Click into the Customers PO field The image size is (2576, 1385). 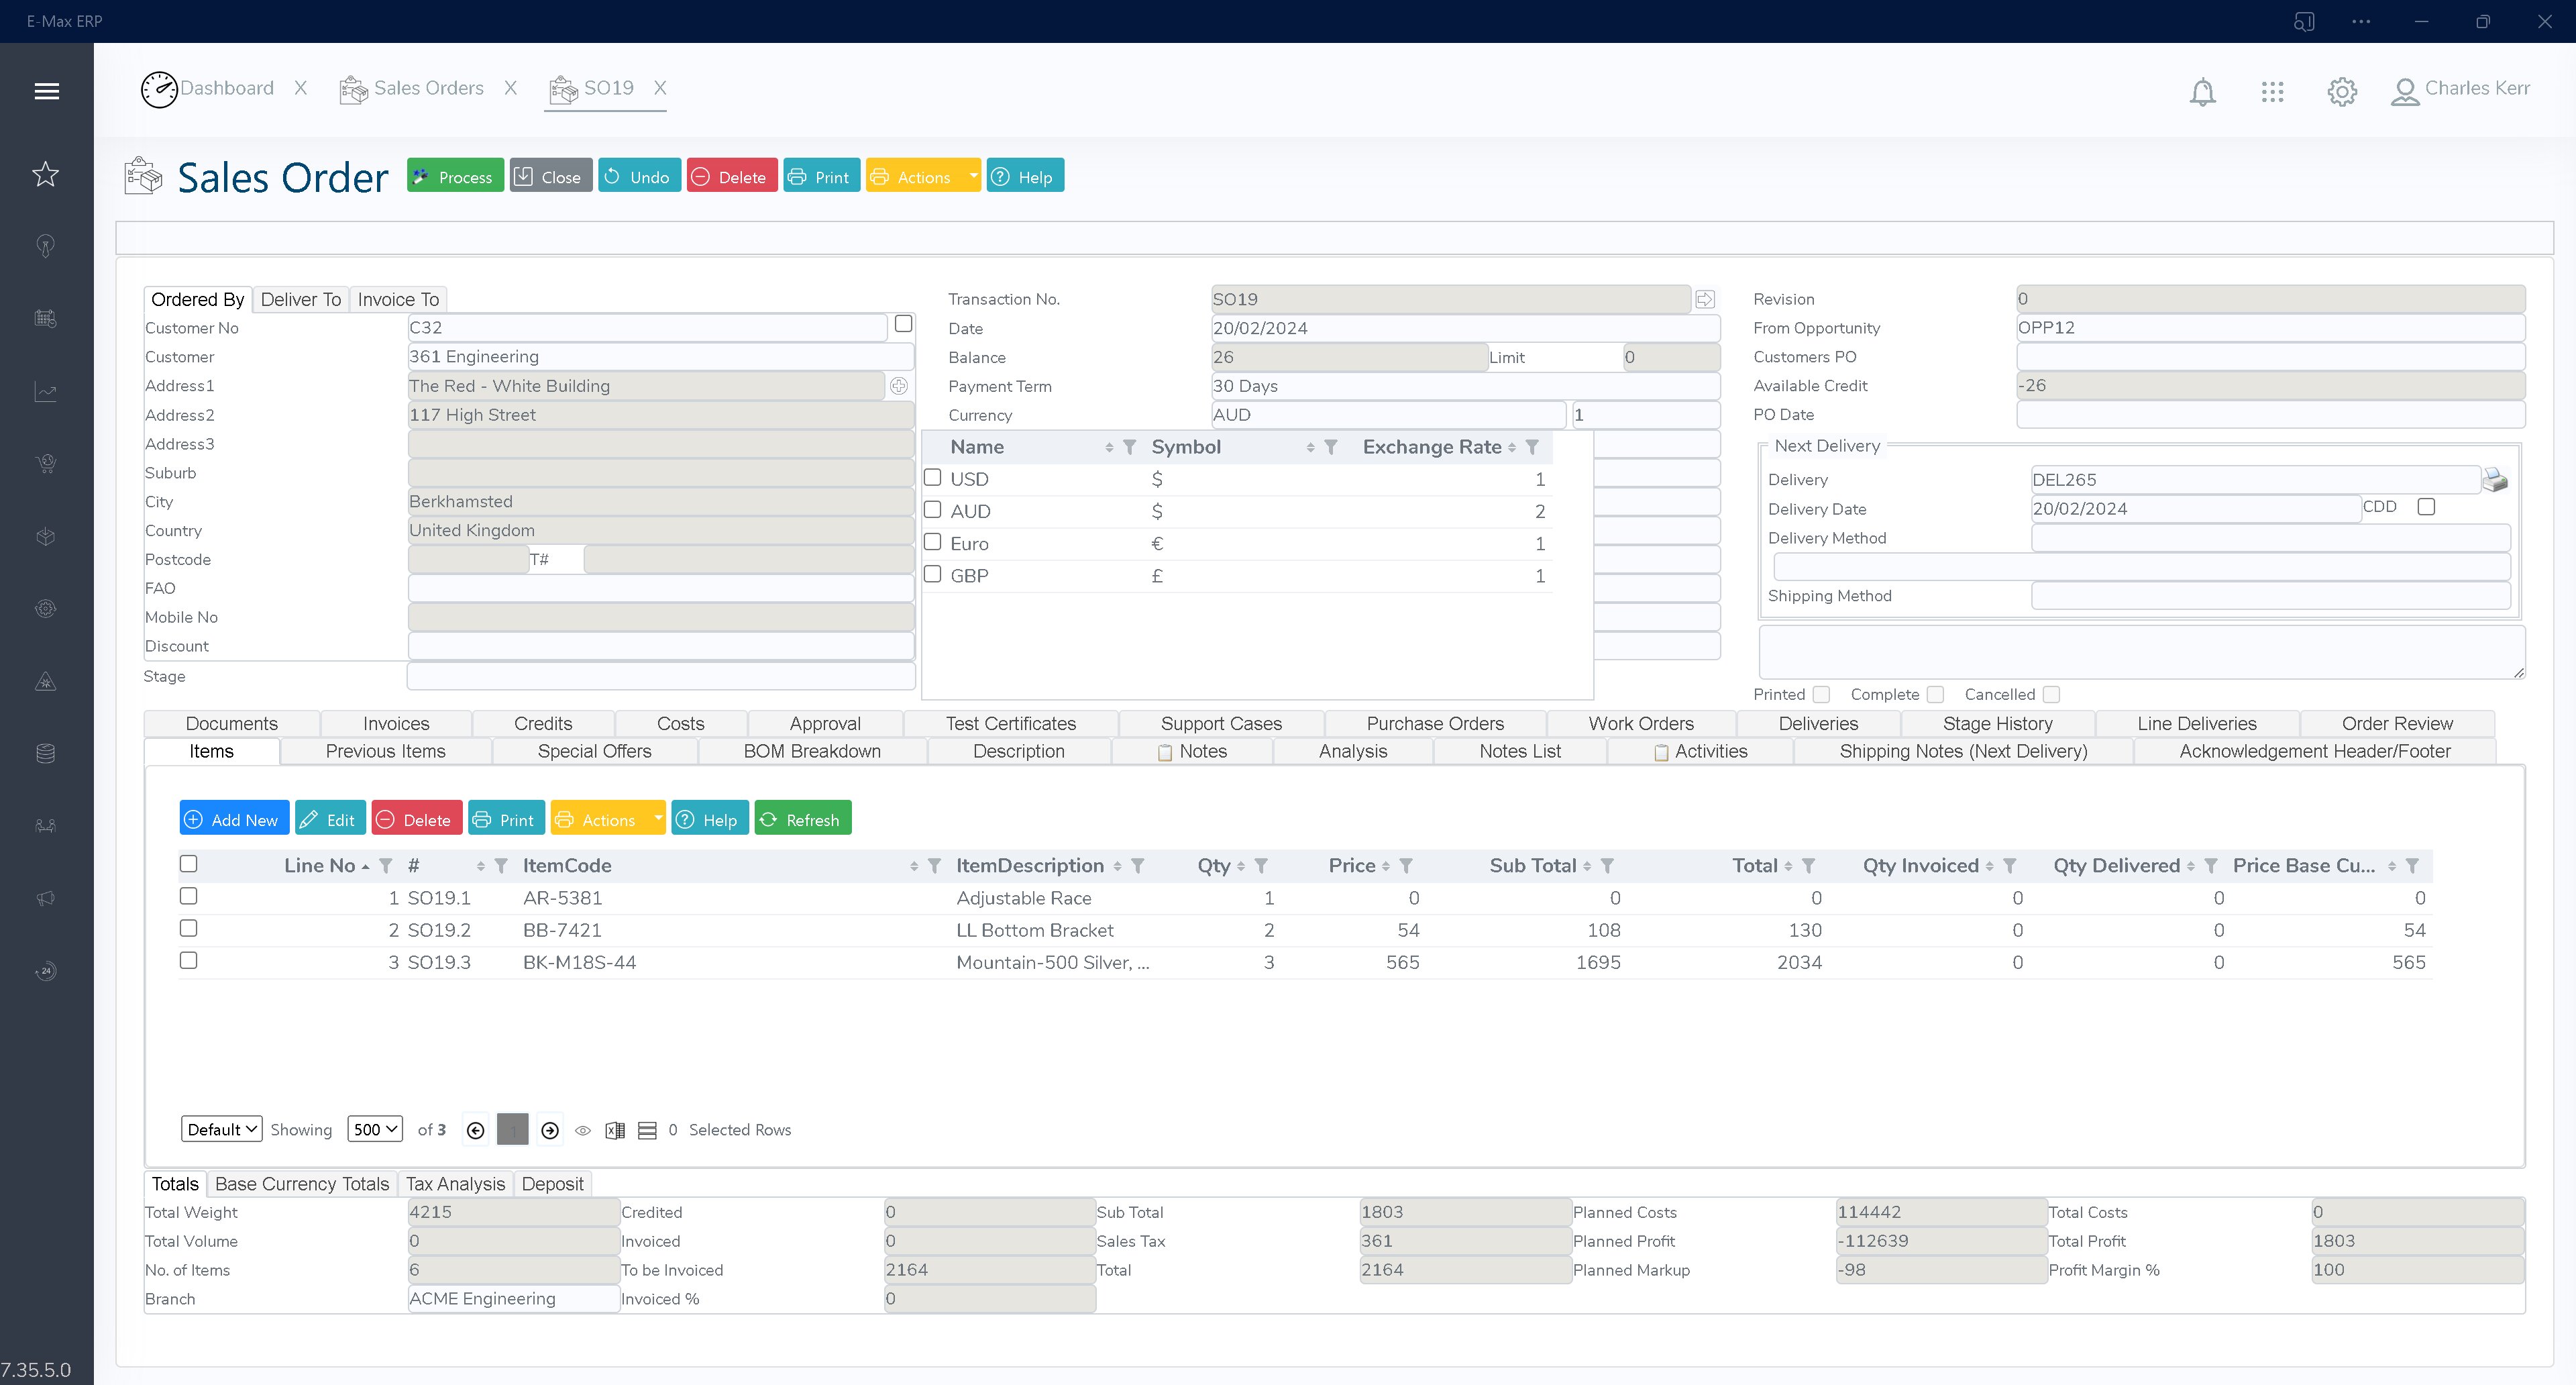tap(2269, 357)
